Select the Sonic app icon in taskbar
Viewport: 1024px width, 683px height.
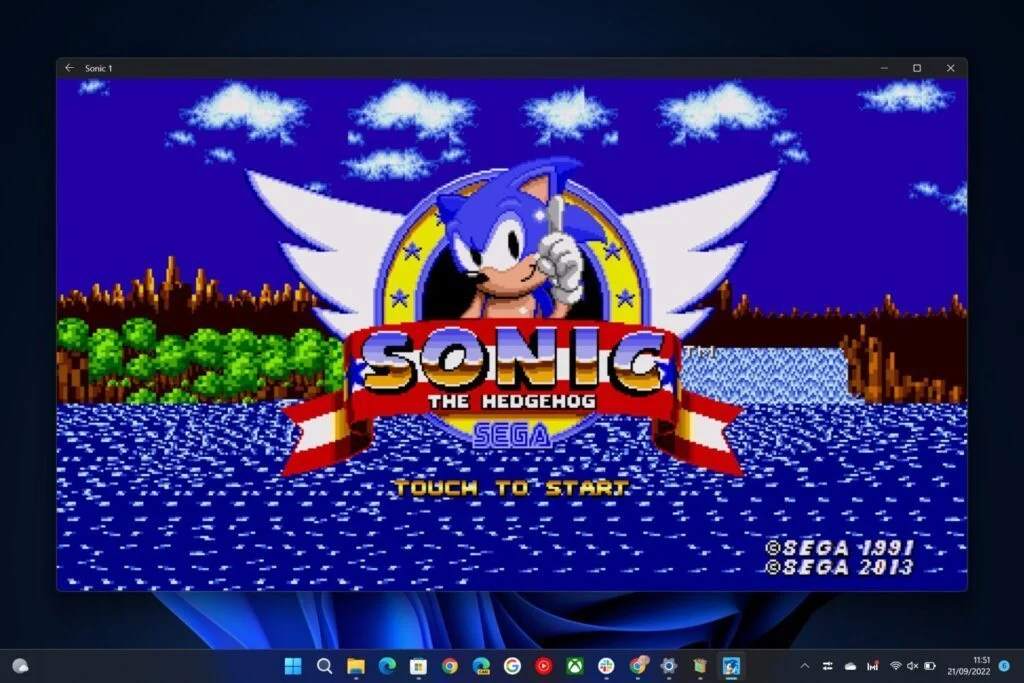tap(731, 666)
